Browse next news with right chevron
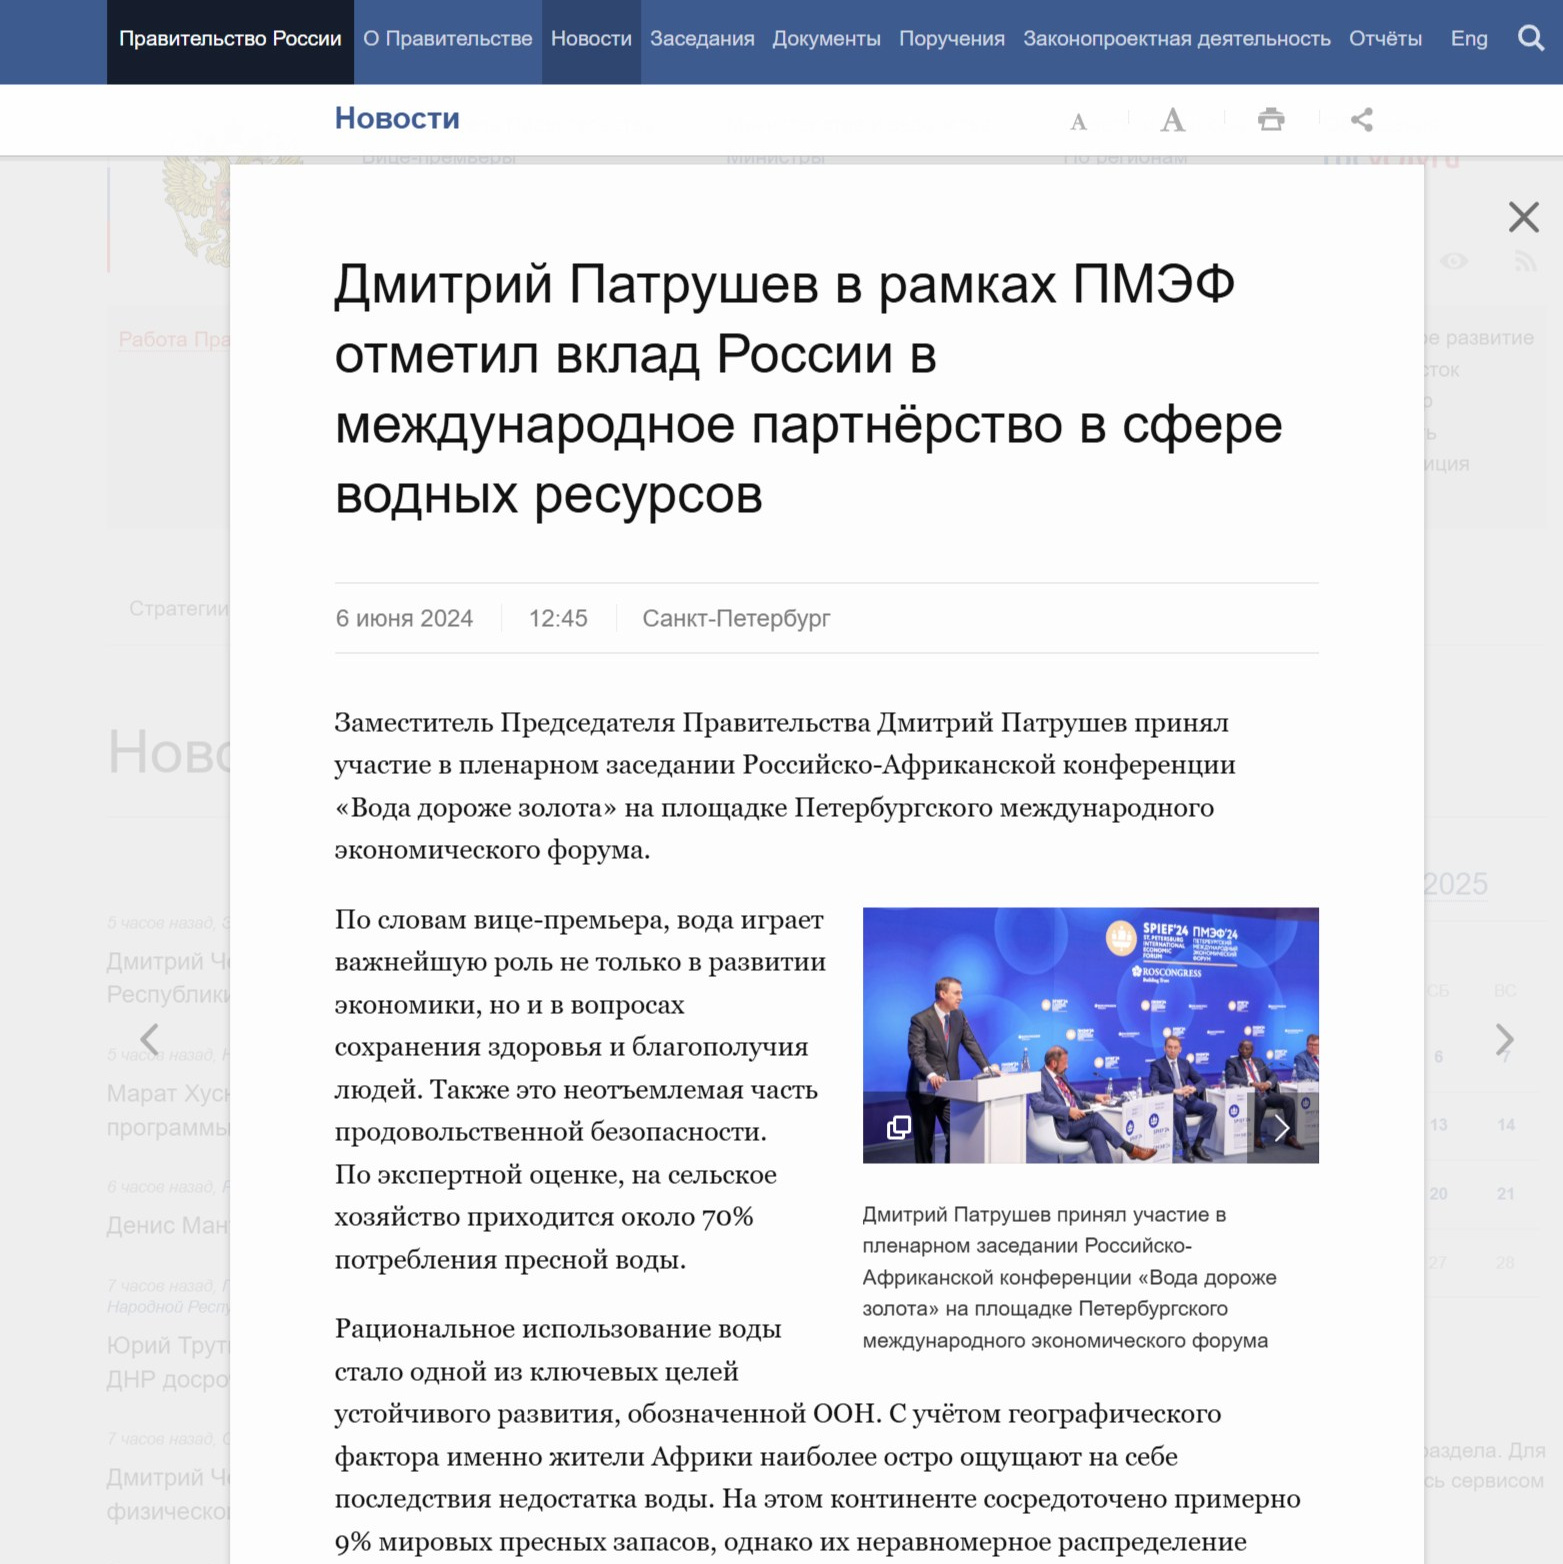 coord(1506,1040)
